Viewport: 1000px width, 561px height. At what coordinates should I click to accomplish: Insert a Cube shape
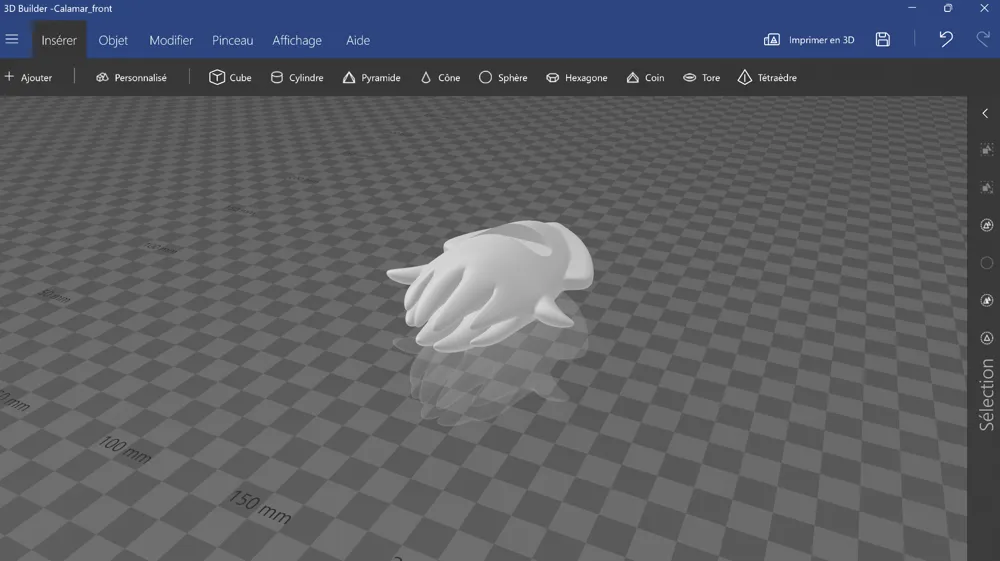(x=230, y=77)
